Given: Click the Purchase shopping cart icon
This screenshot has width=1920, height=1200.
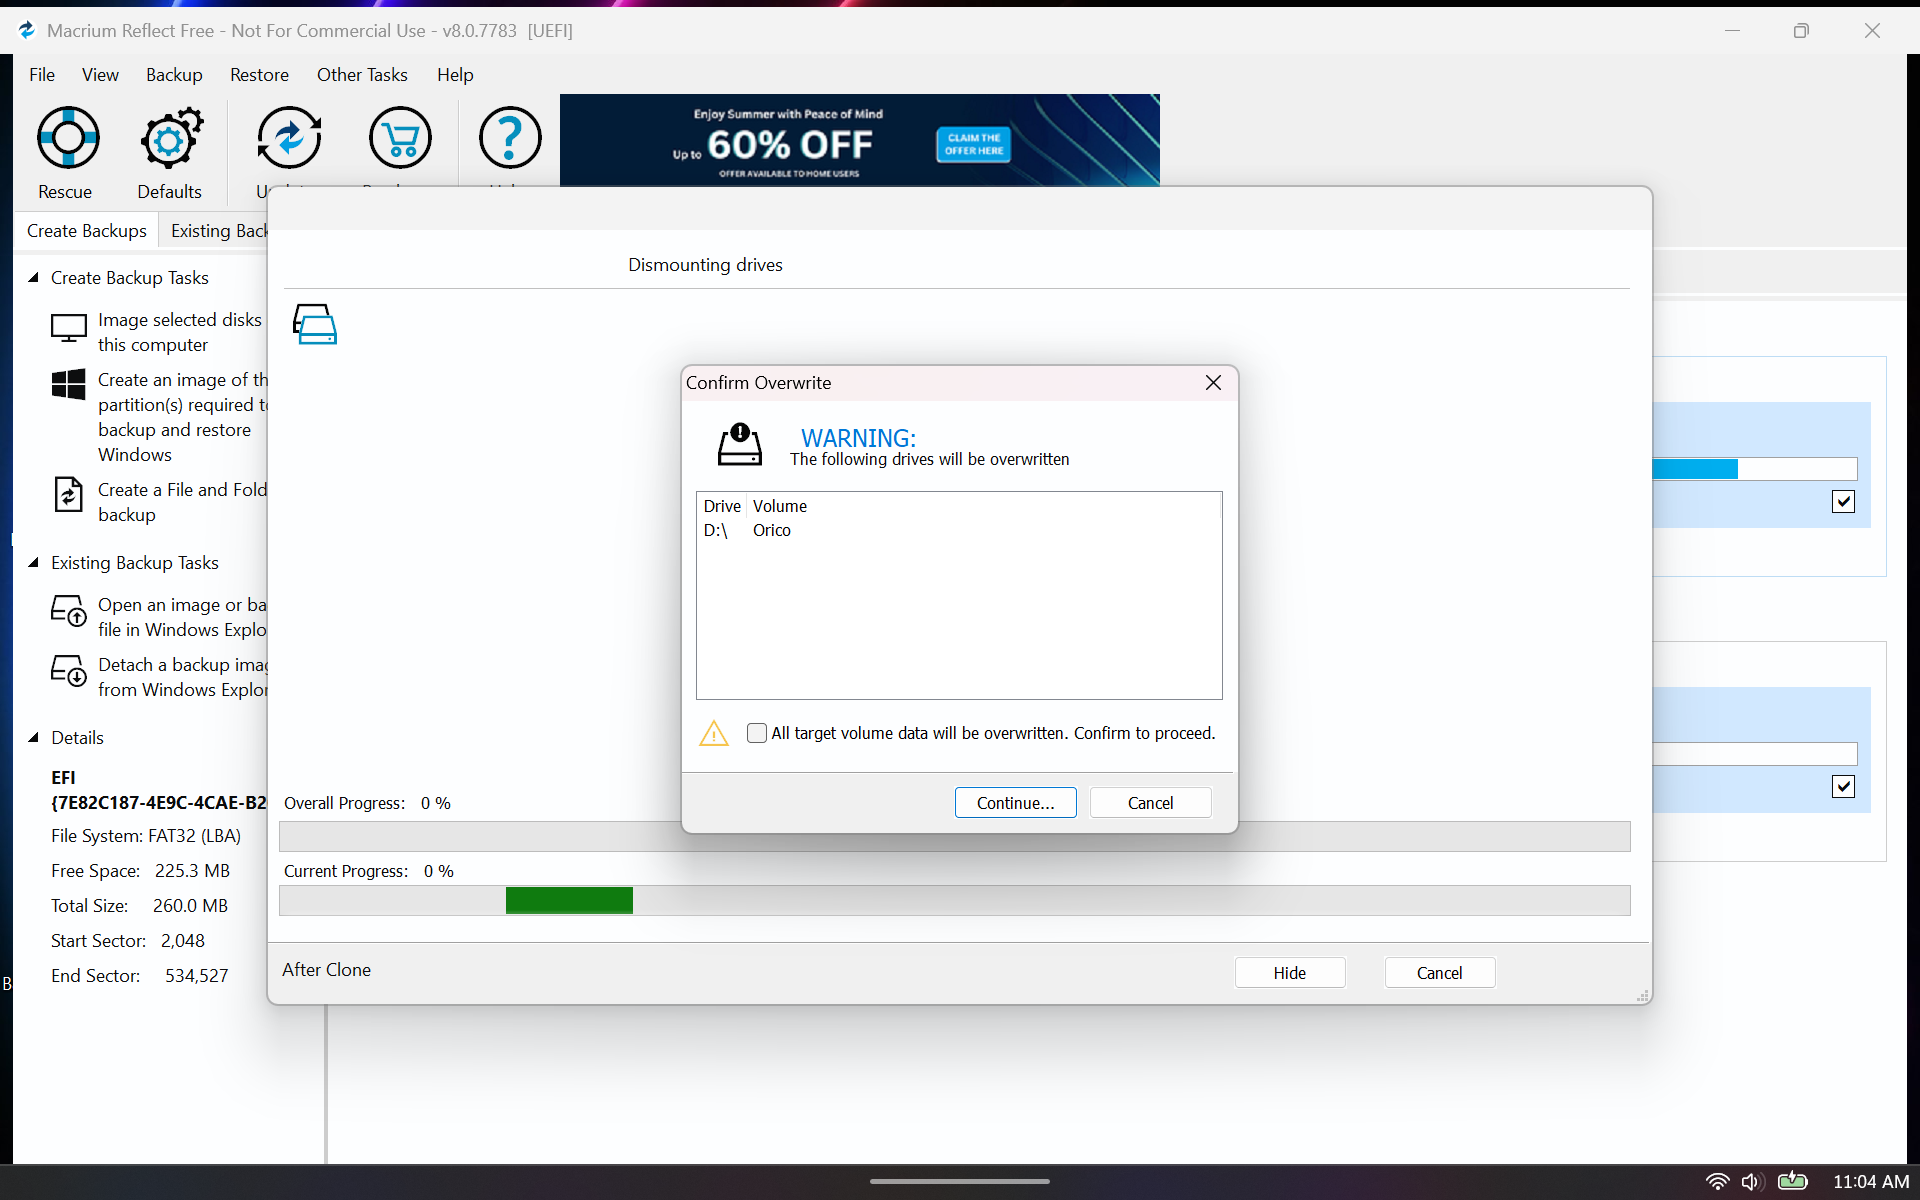Looking at the screenshot, I should [400, 138].
